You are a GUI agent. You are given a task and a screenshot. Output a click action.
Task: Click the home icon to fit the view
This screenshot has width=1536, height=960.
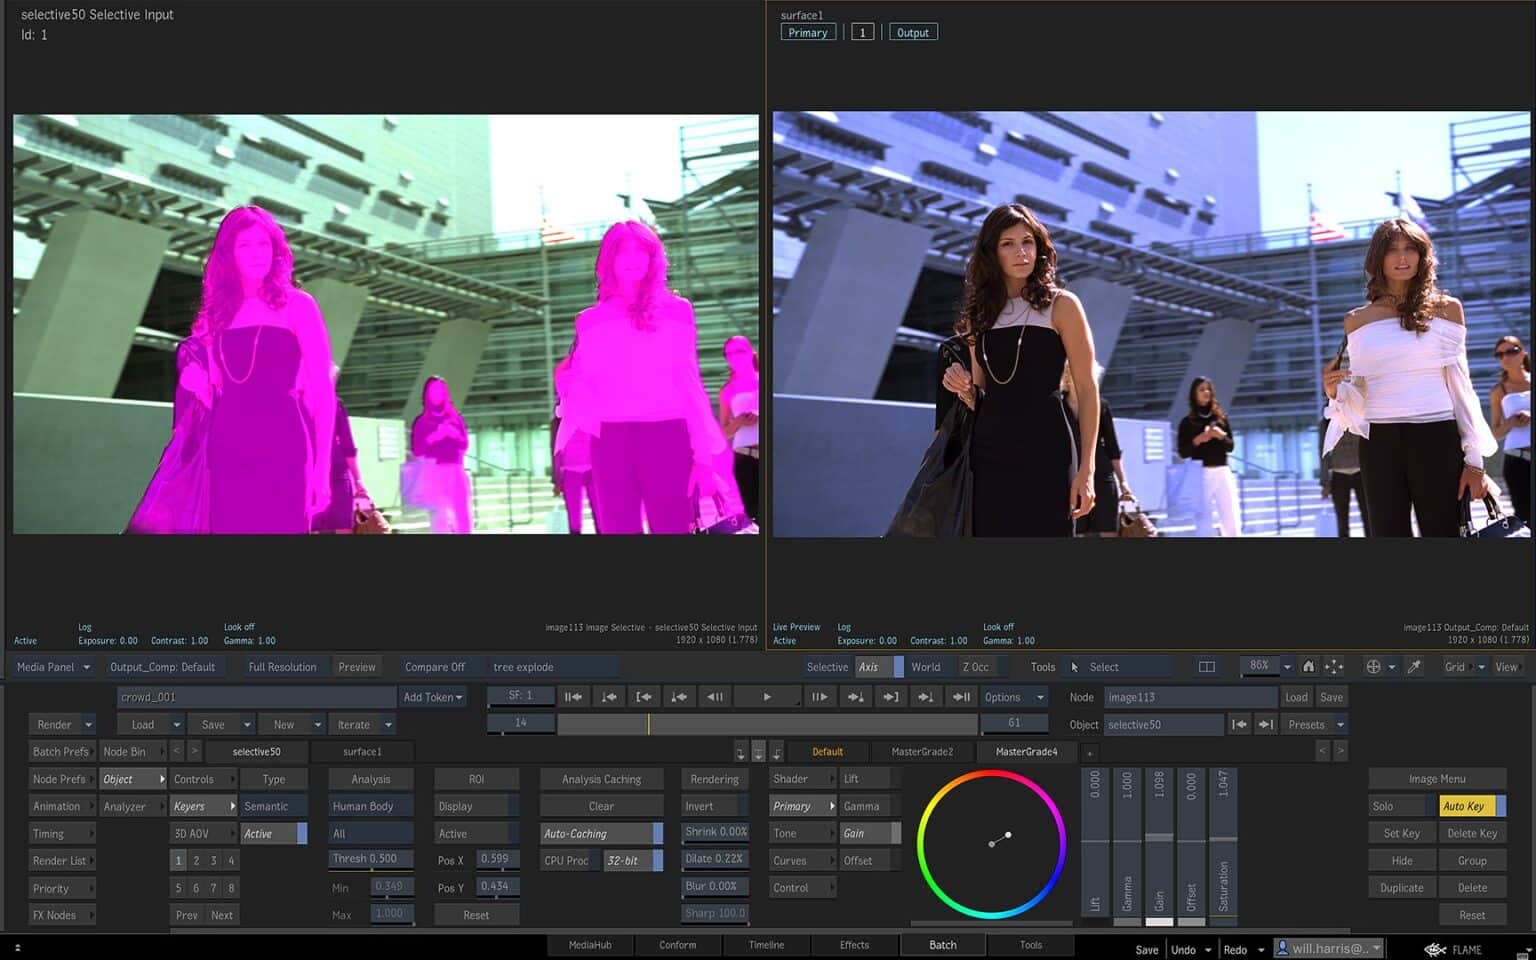pyautogui.click(x=1310, y=666)
